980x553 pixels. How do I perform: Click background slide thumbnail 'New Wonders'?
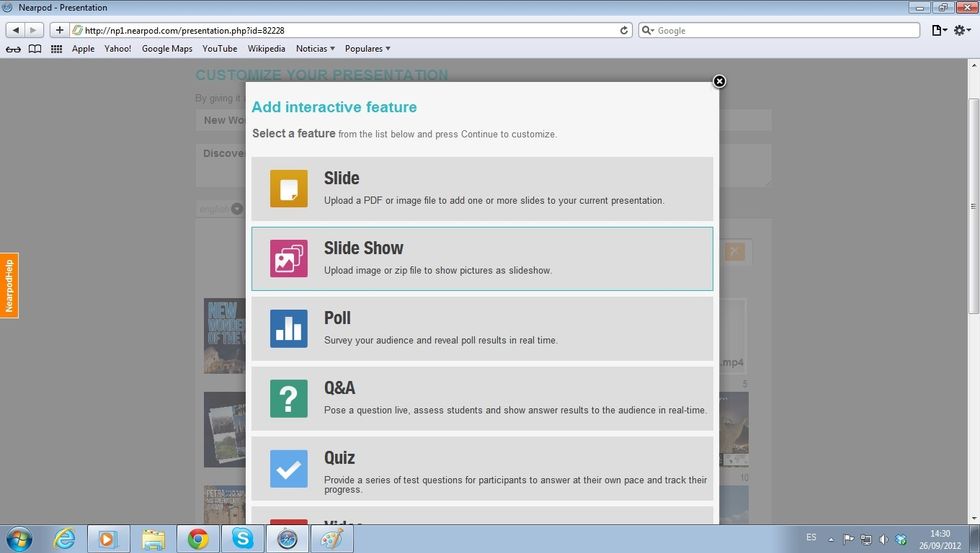click(224, 336)
